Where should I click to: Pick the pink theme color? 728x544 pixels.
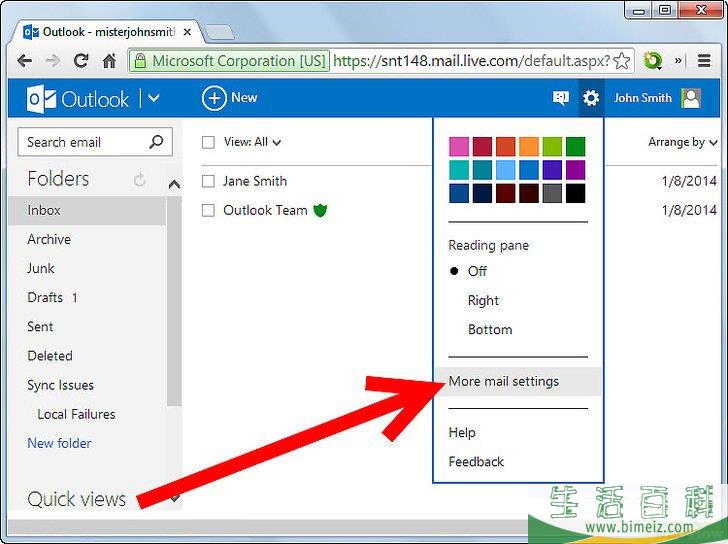[459, 146]
